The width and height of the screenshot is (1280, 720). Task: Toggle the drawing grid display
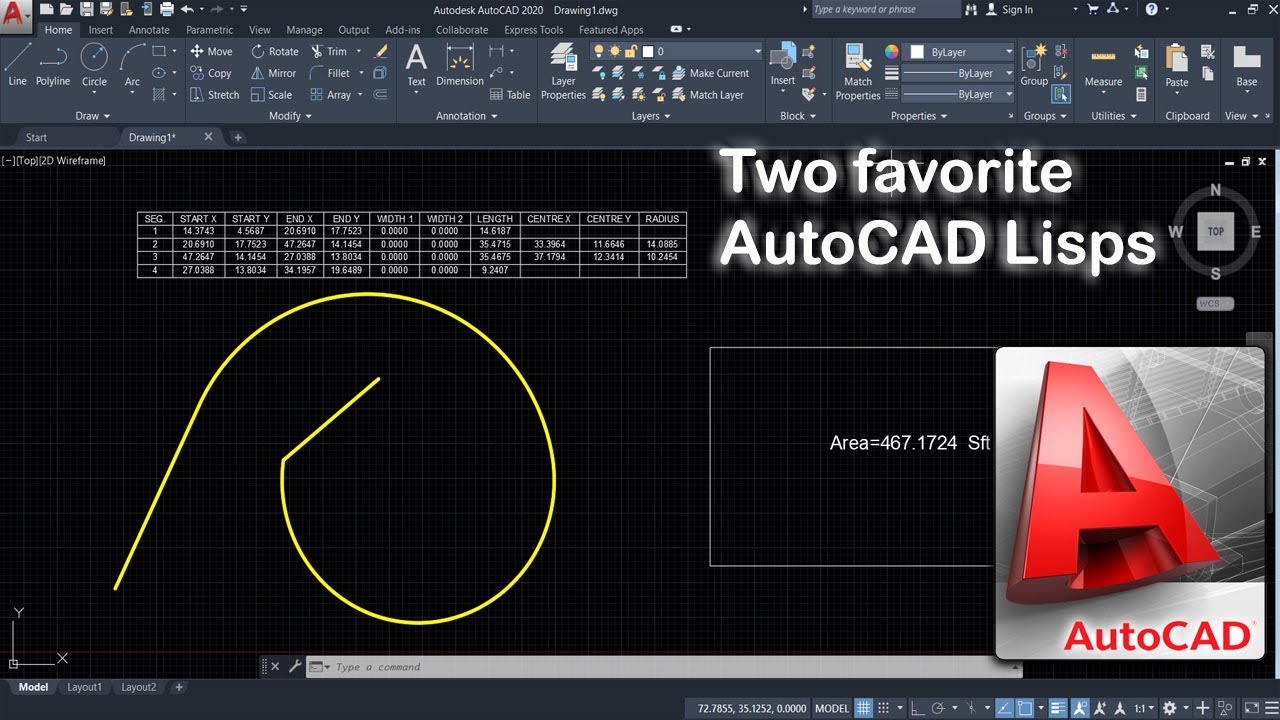tap(863, 708)
